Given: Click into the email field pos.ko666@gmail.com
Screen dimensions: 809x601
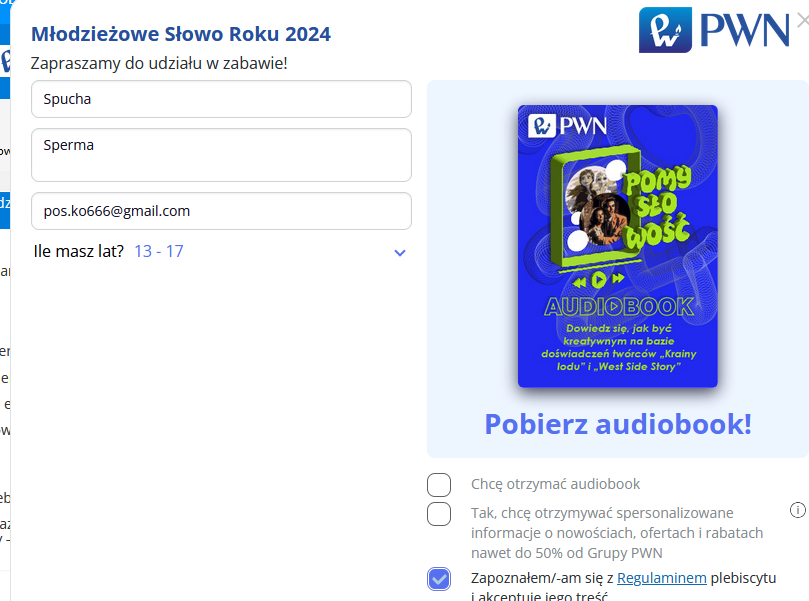Looking at the screenshot, I should [x=221, y=211].
